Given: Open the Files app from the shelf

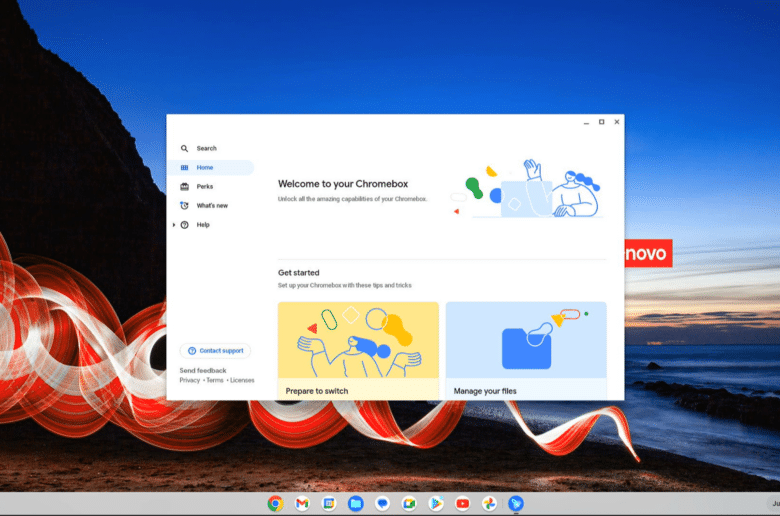Looking at the screenshot, I should (356, 504).
